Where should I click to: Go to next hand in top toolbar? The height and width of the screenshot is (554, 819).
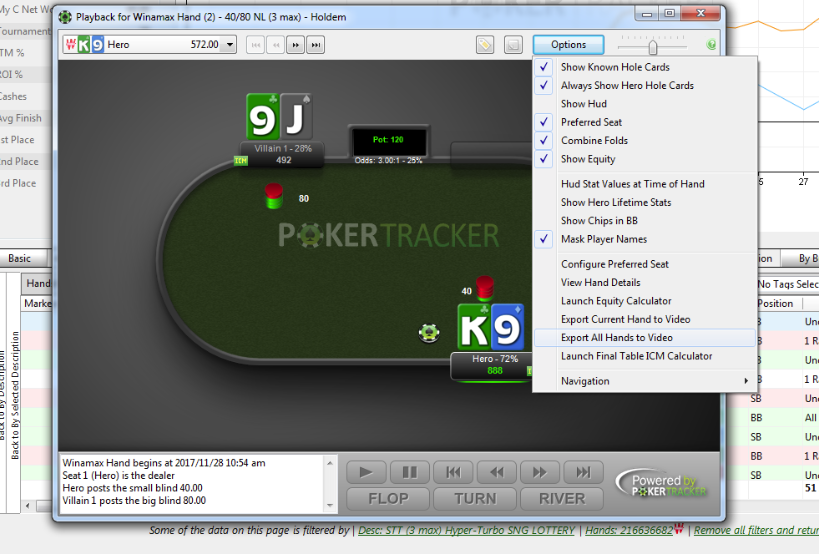click(x=296, y=45)
